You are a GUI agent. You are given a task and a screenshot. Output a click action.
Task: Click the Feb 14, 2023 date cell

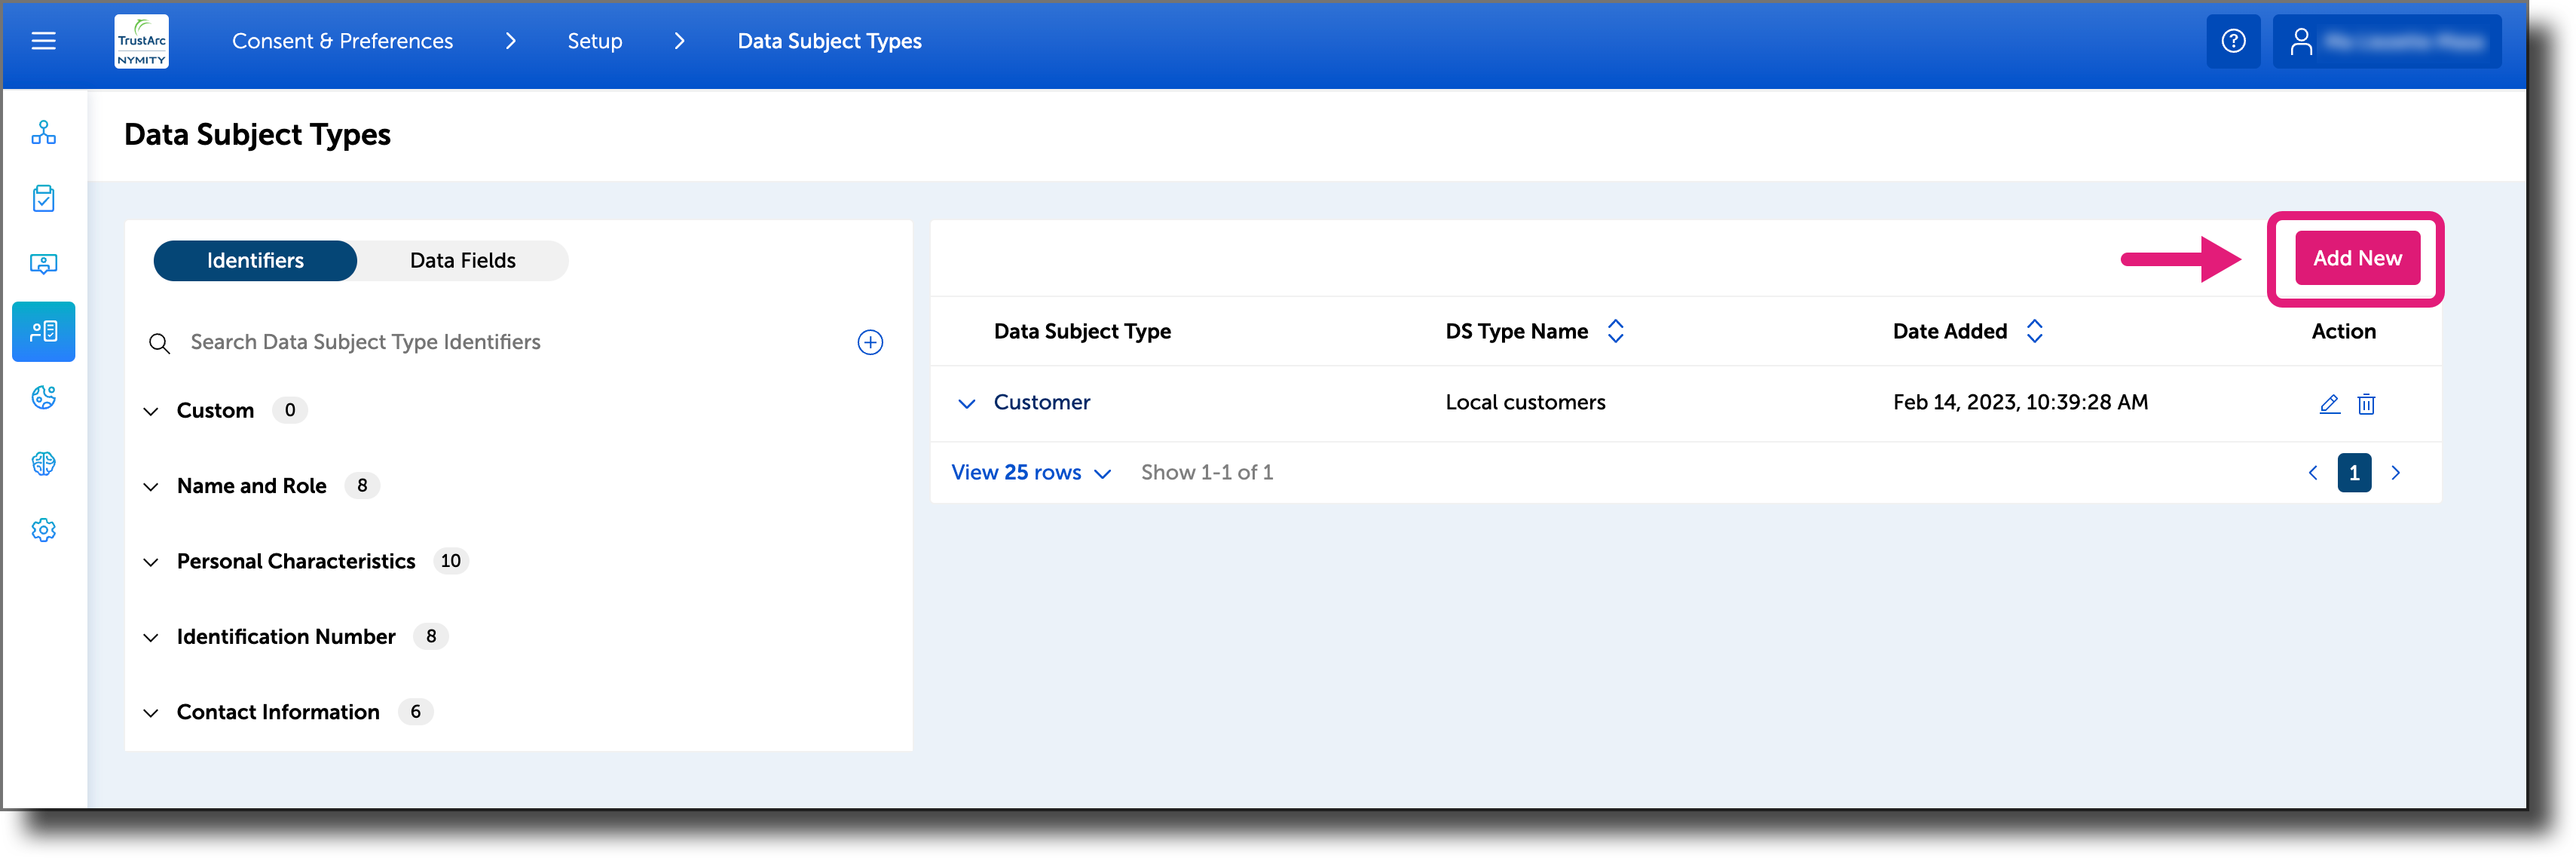tap(2020, 402)
